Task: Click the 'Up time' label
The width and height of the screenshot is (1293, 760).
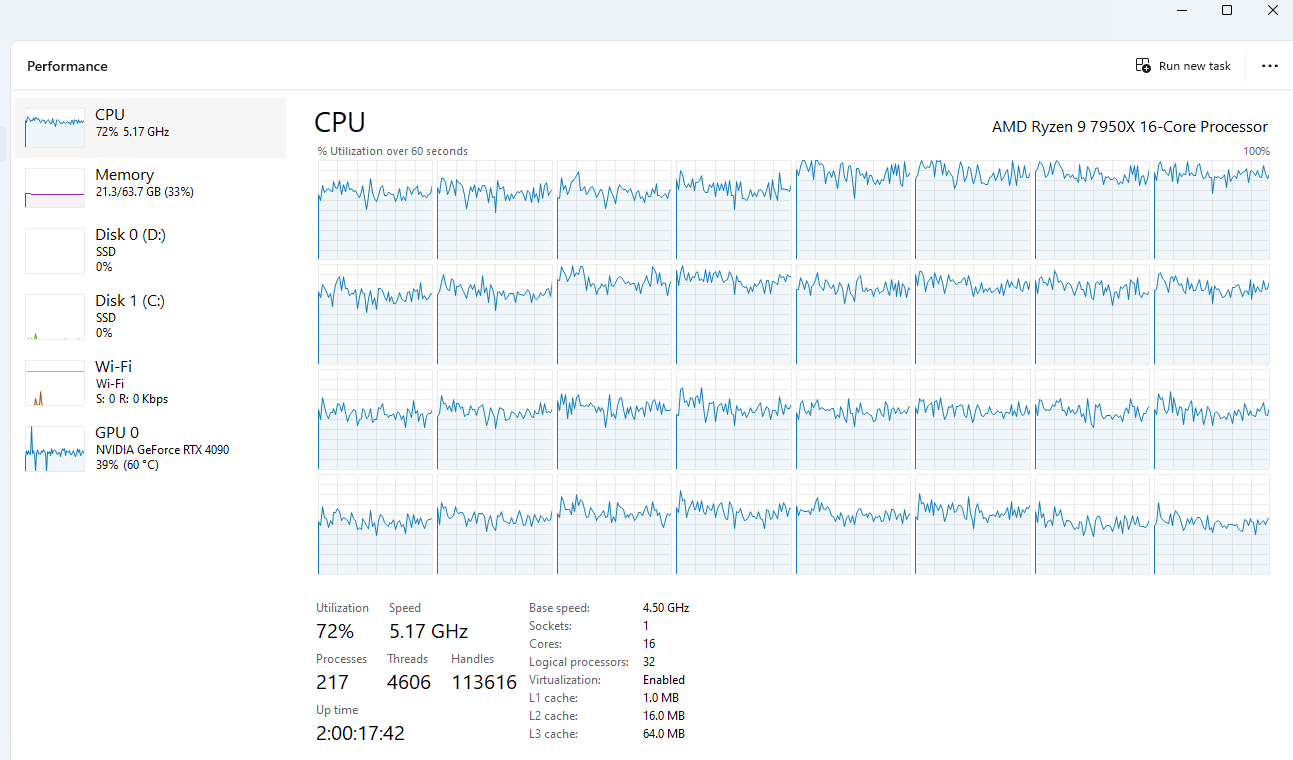Action: 337,710
